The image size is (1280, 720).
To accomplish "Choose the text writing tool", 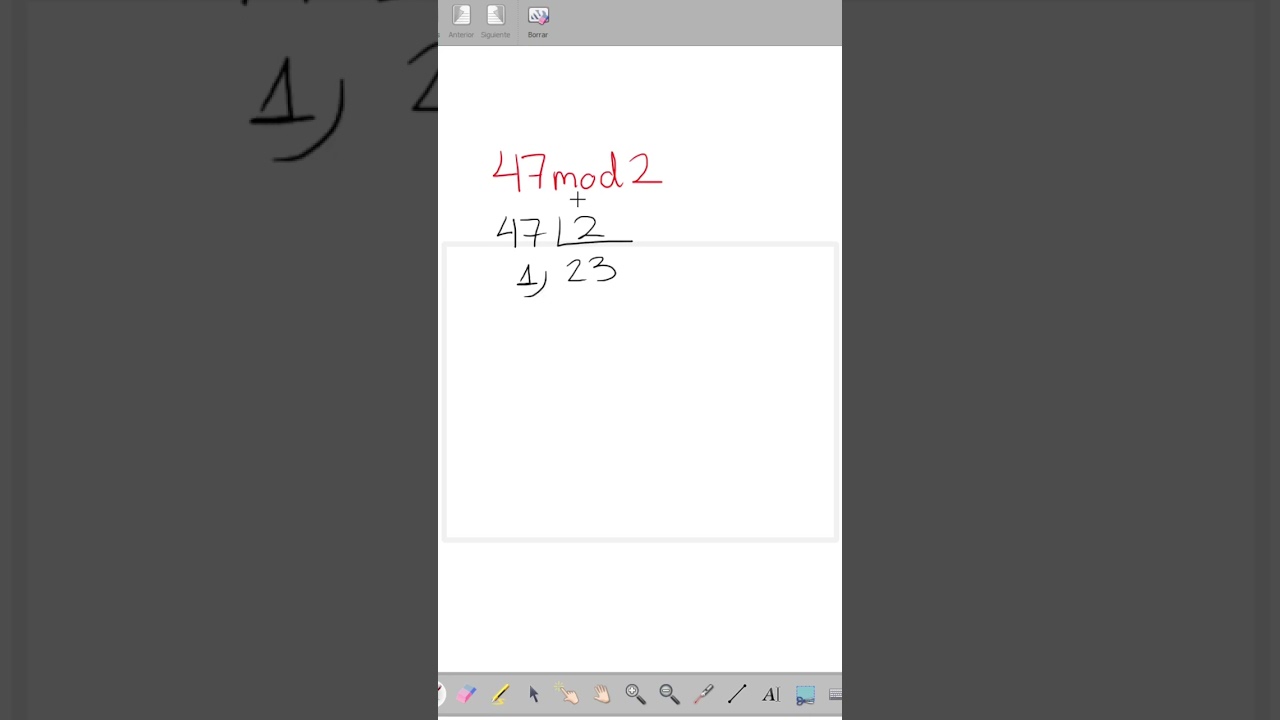I will coord(771,694).
